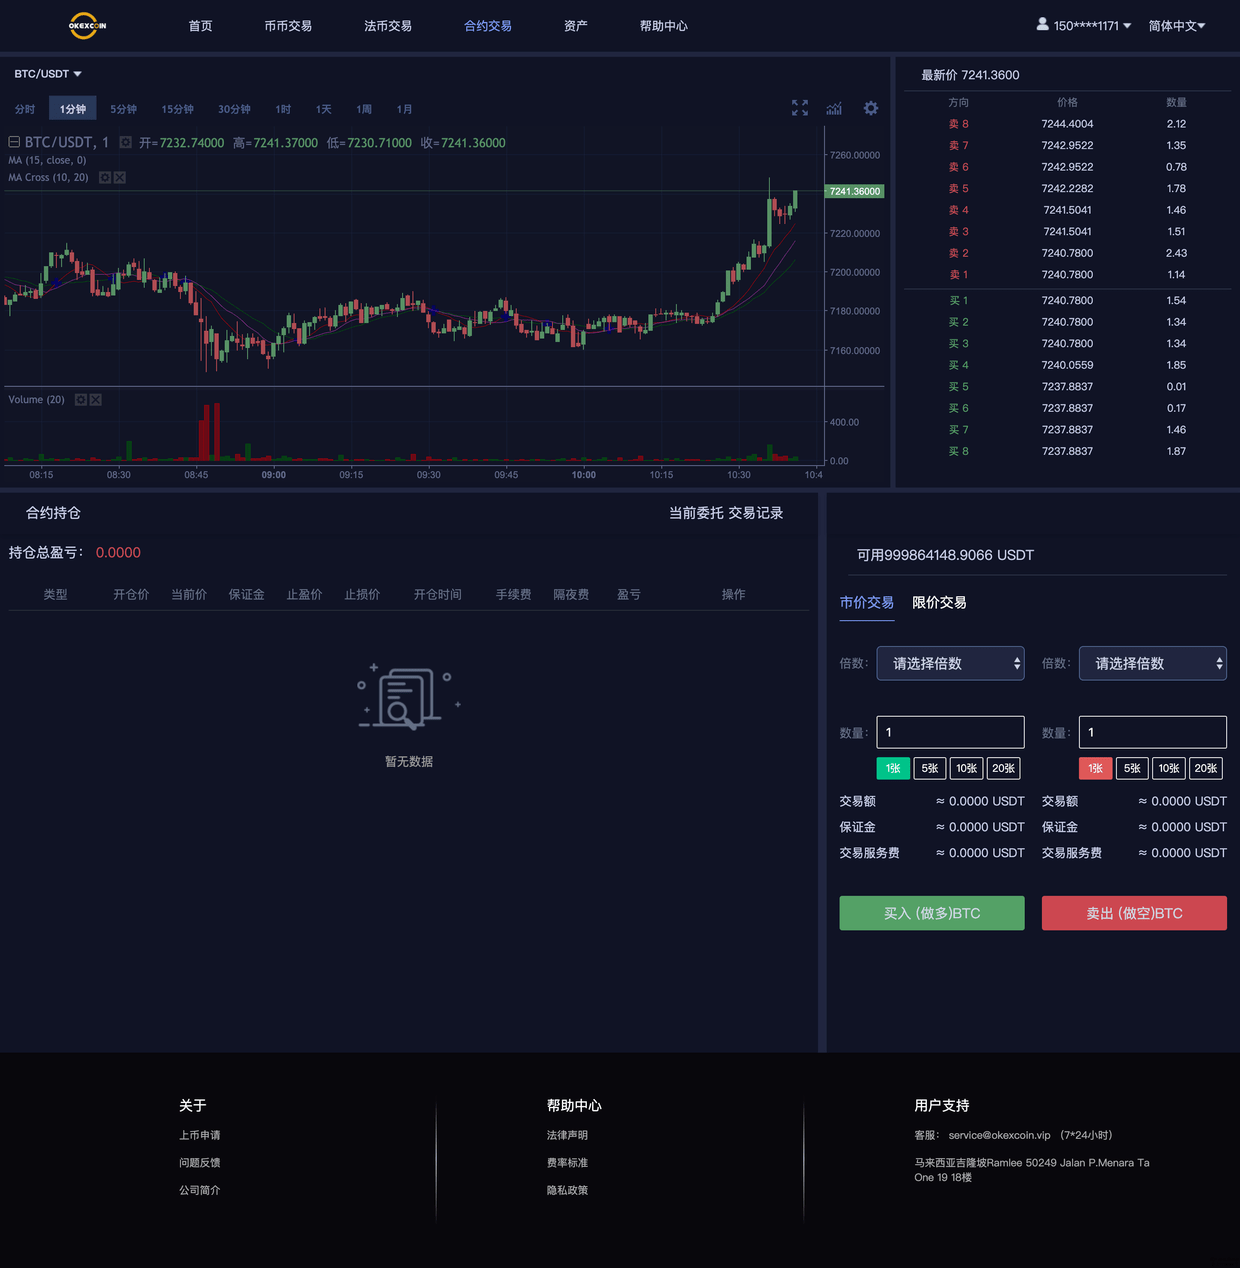This screenshot has width=1240, height=1268.
Task: Click the OKEXCOIN logo
Action: pyautogui.click(x=87, y=26)
